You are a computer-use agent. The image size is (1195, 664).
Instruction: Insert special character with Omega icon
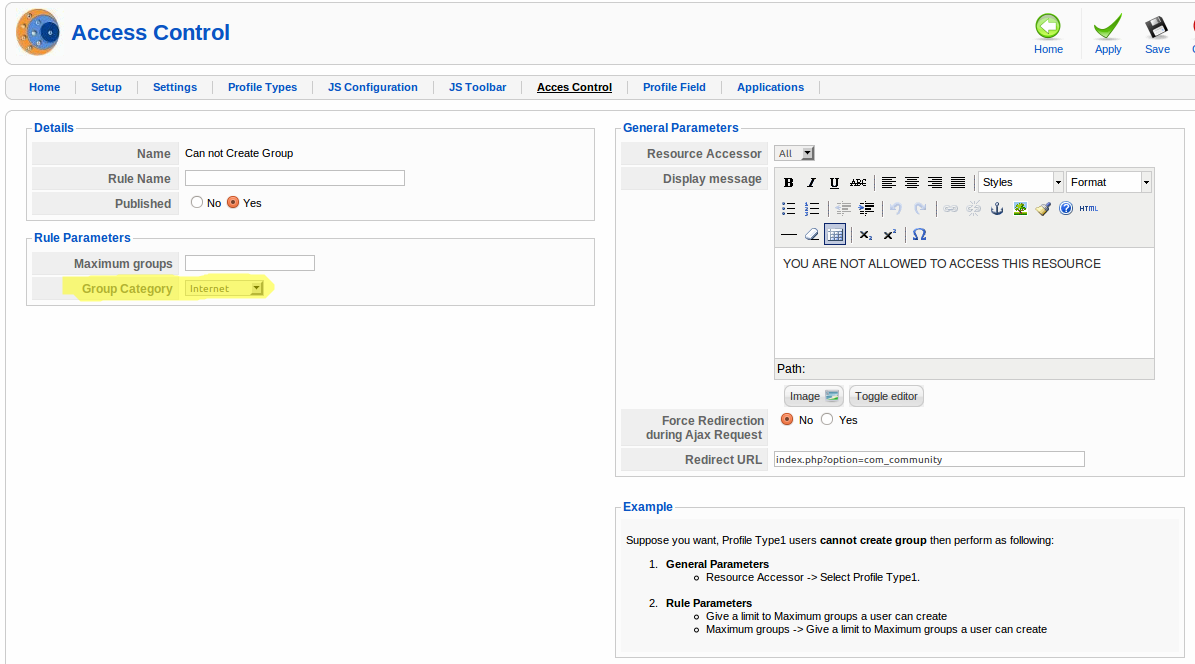pos(920,235)
